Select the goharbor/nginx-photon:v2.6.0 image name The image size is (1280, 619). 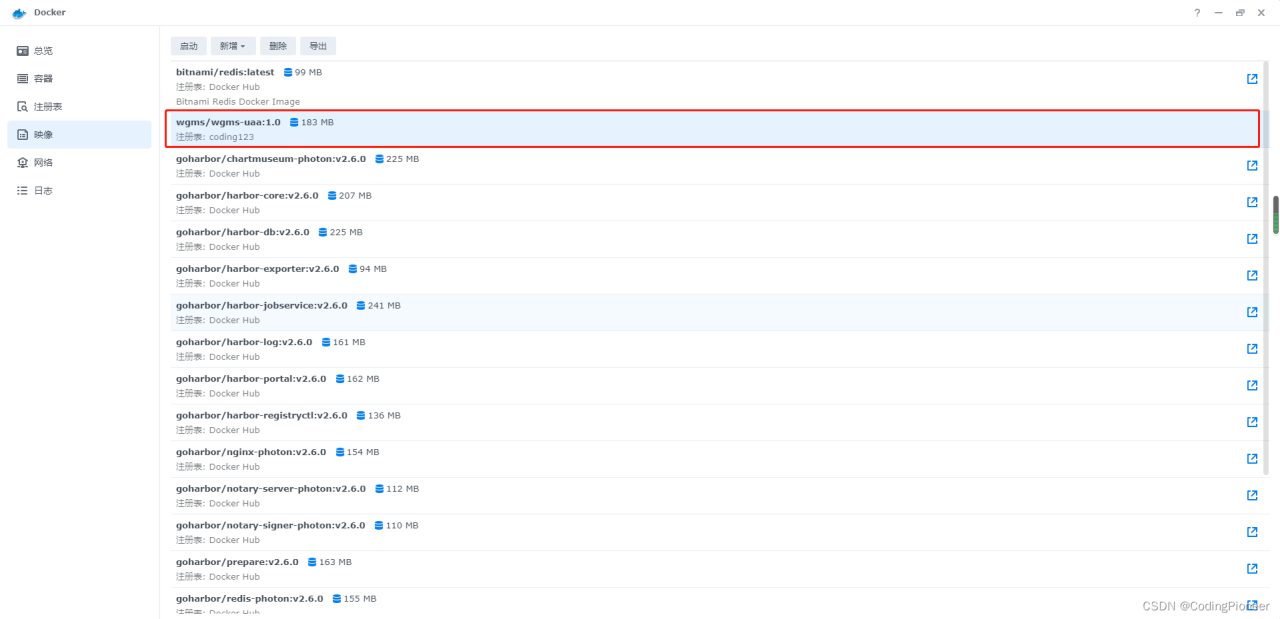251,452
